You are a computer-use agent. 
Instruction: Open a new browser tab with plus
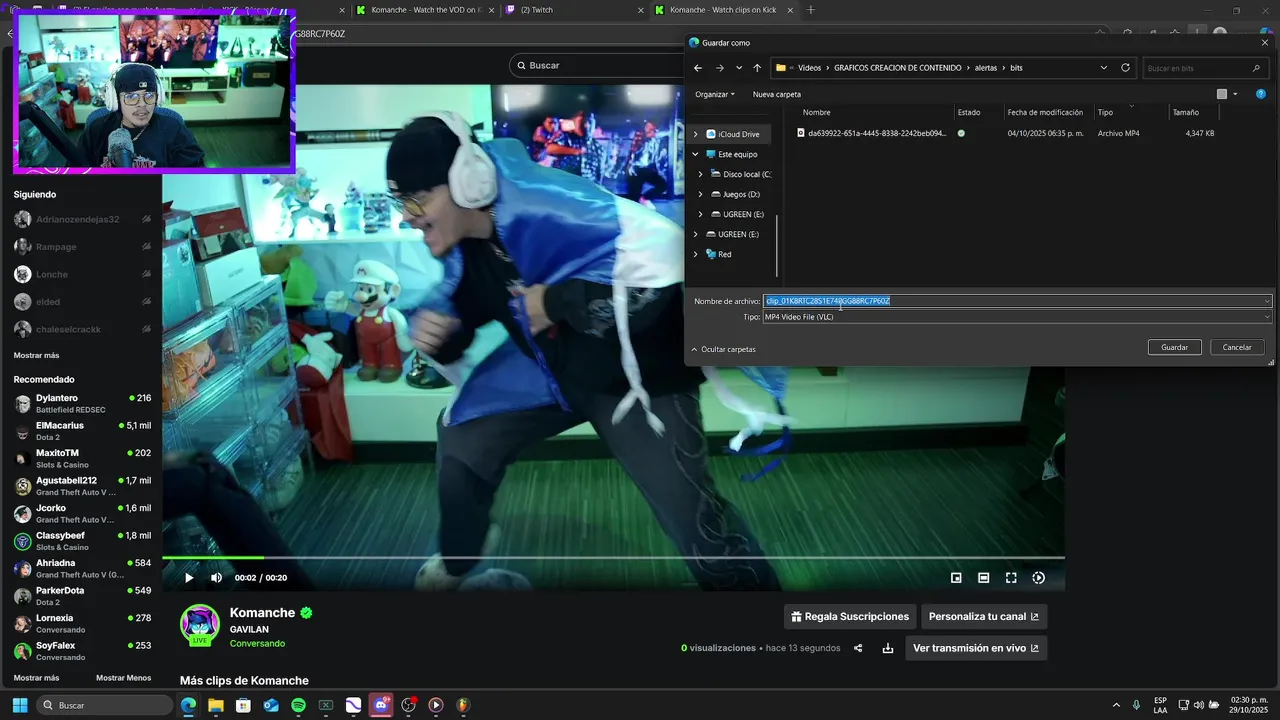[x=811, y=10]
